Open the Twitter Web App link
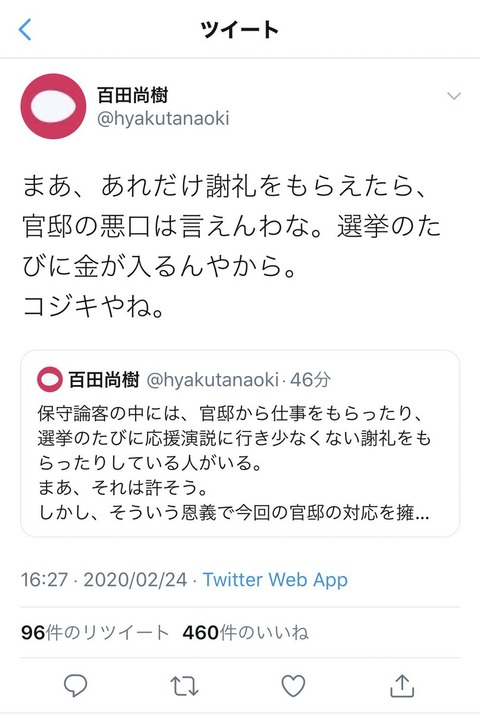 pos(275,580)
